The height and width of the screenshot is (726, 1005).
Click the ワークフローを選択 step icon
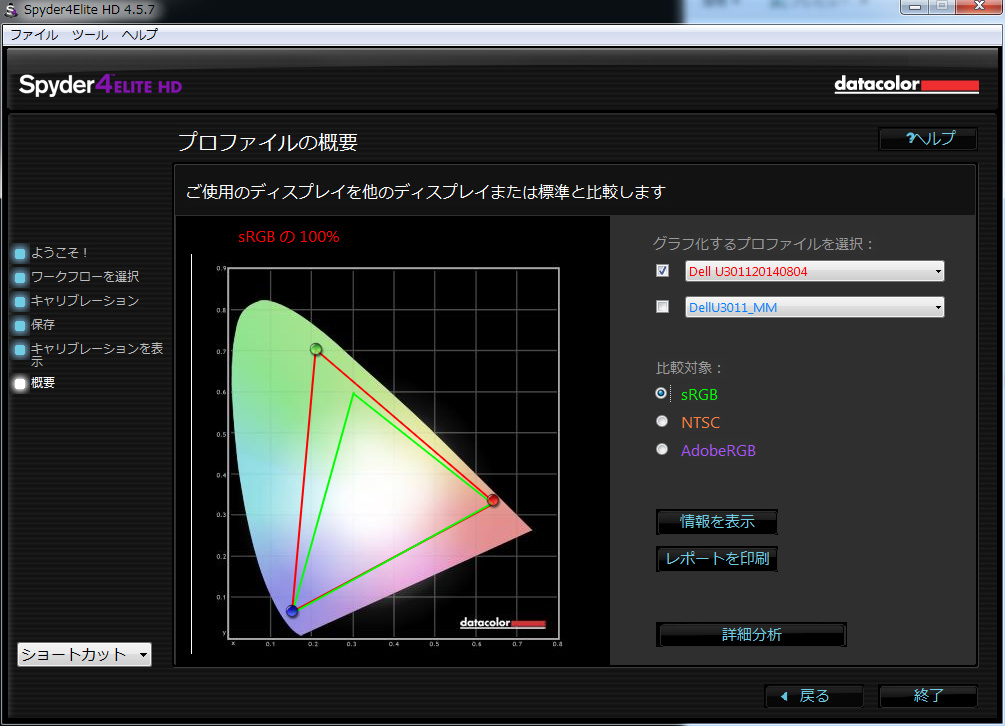pyautogui.click(x=22, y=277)
